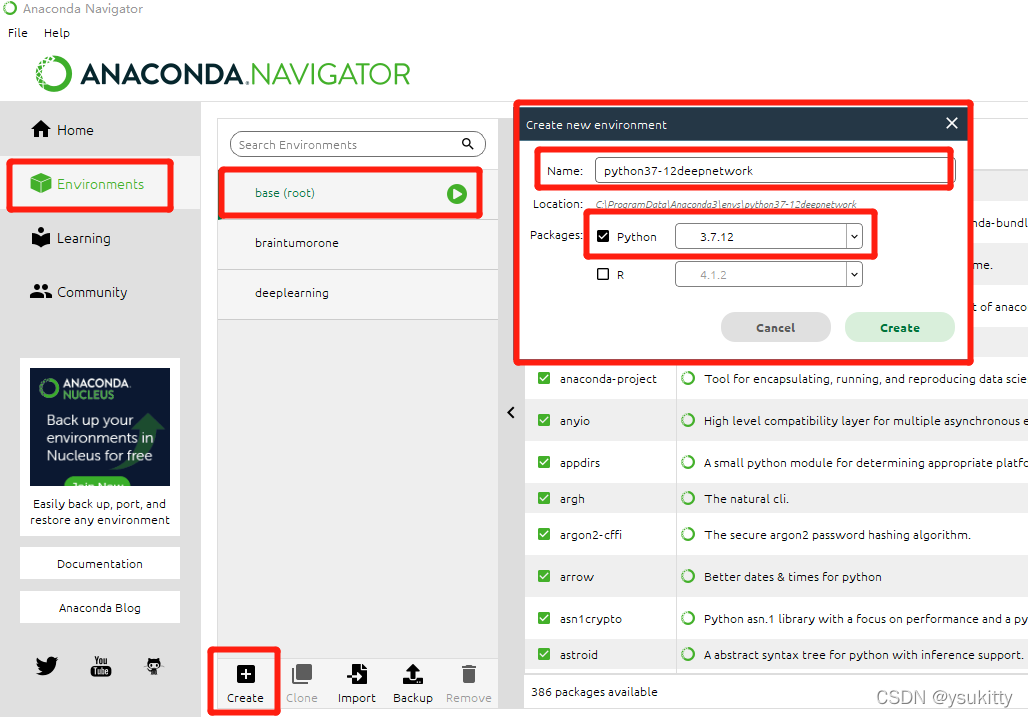Select the braintumorone environment
Image resolution: width=1028 pixels, height=717 pixels.
[358, 243]
